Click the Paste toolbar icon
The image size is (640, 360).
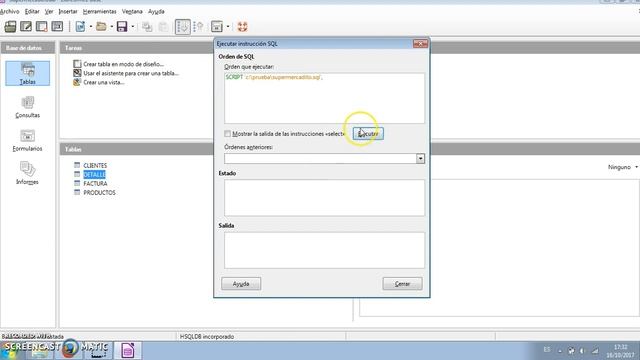tap(163, 27)
